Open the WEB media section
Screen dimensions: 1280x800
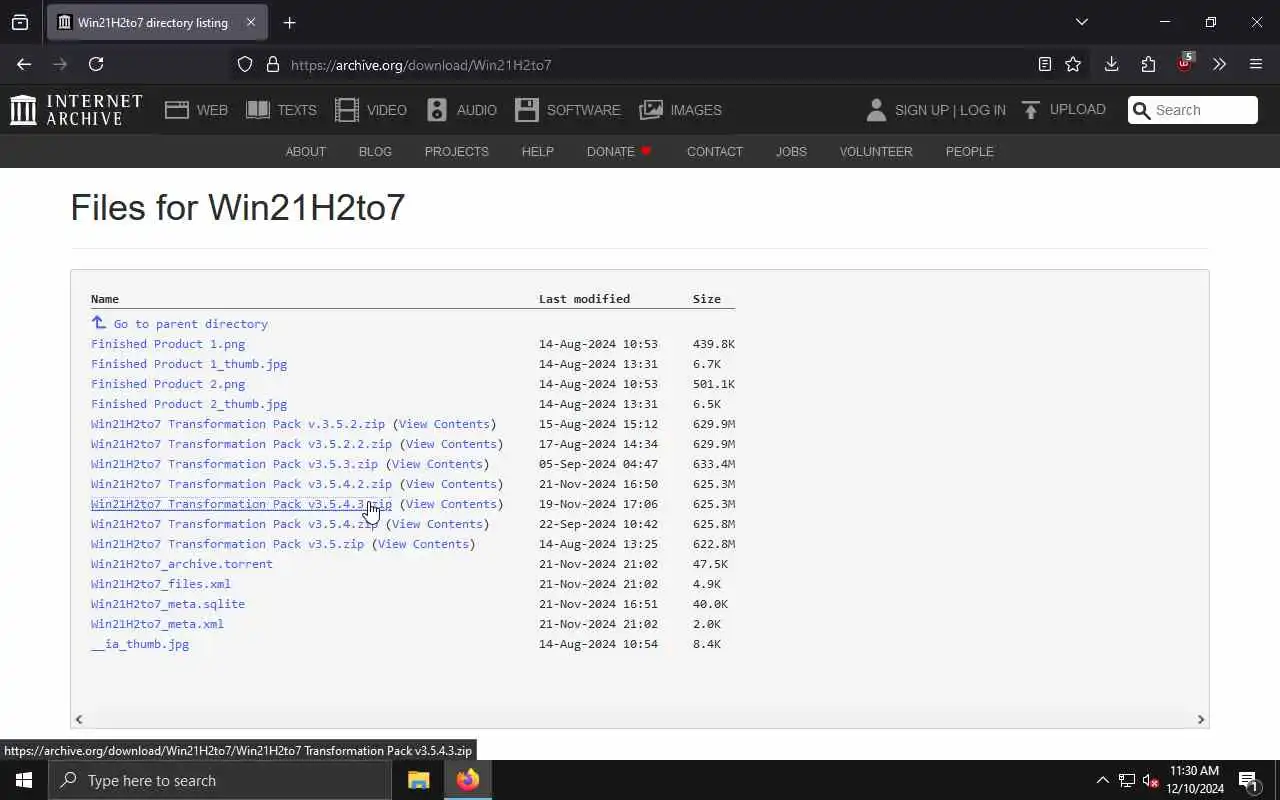coord(196,110)
